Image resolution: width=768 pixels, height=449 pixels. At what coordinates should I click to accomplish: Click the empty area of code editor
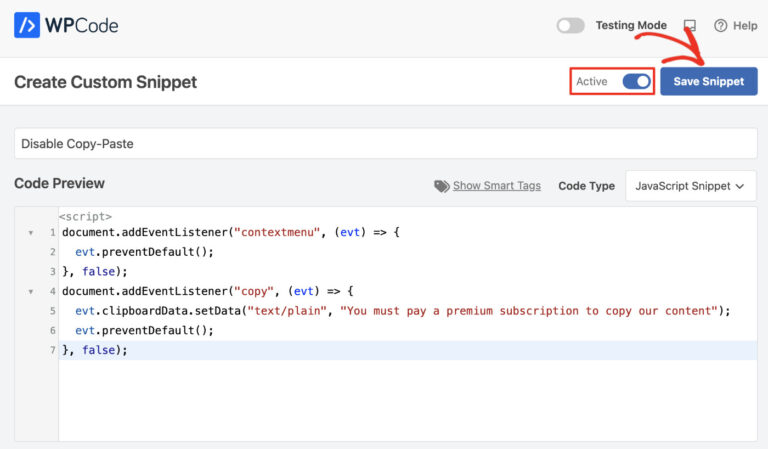[408, 401]
